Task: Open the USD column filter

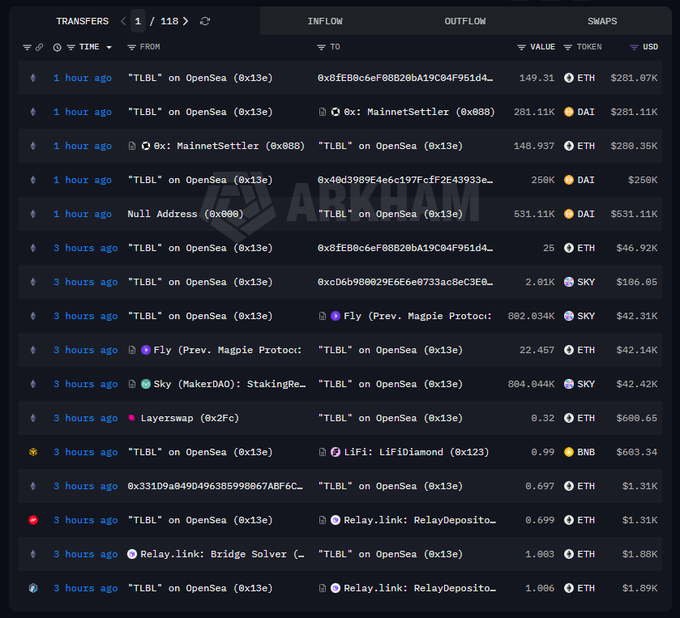Action: point(634,47)
